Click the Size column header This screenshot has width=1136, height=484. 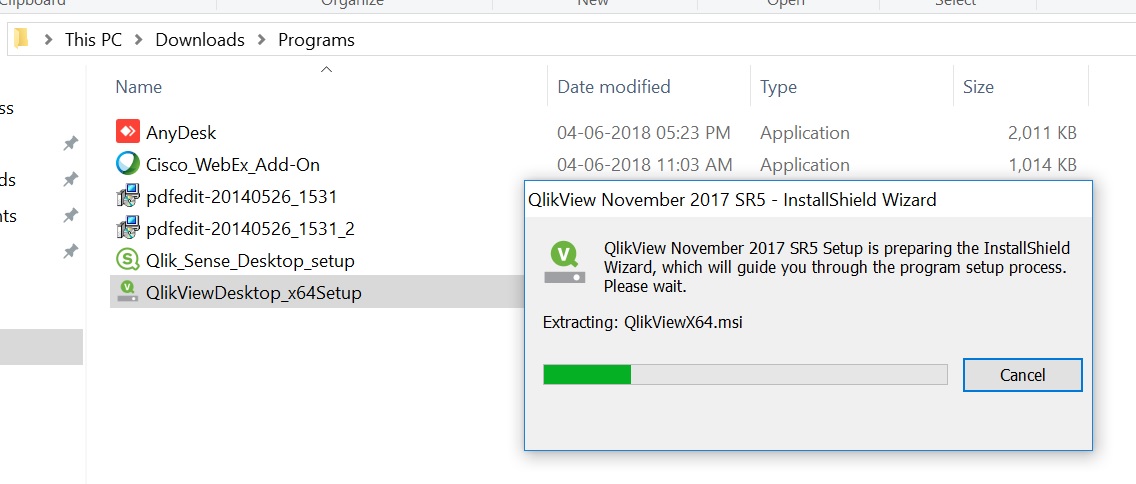click(978, 87)
